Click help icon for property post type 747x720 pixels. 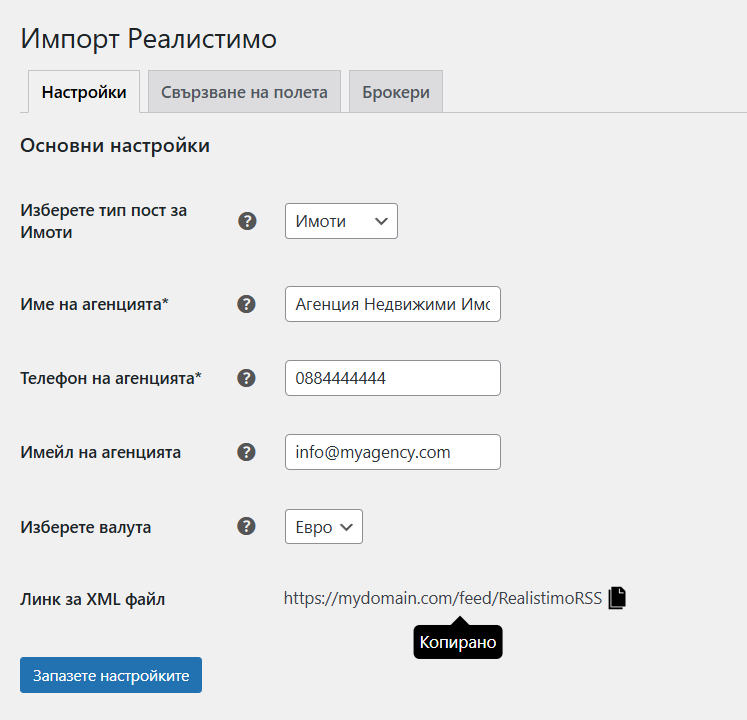point(247,221)
